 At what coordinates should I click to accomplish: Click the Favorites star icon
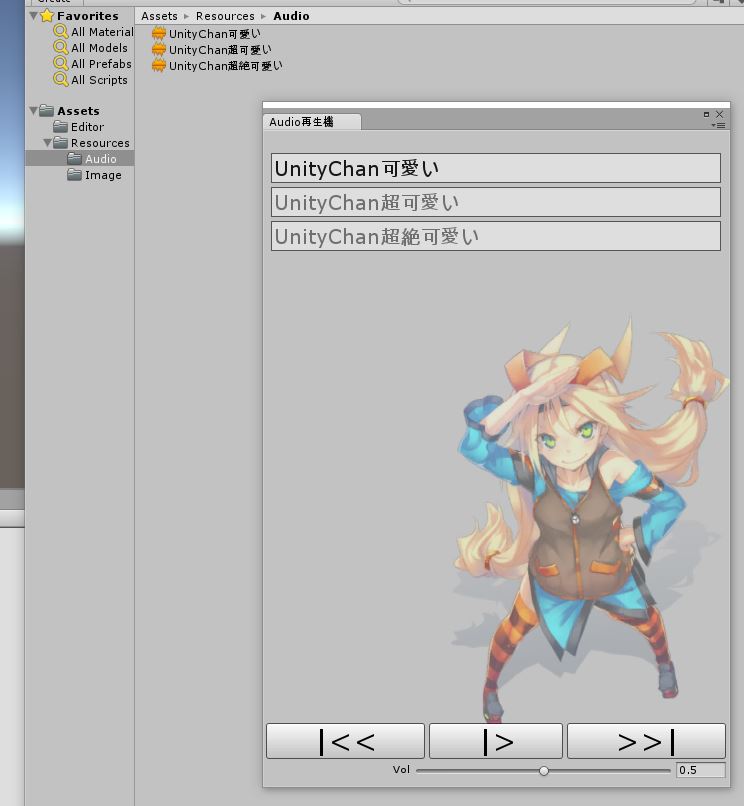point(47,15)
